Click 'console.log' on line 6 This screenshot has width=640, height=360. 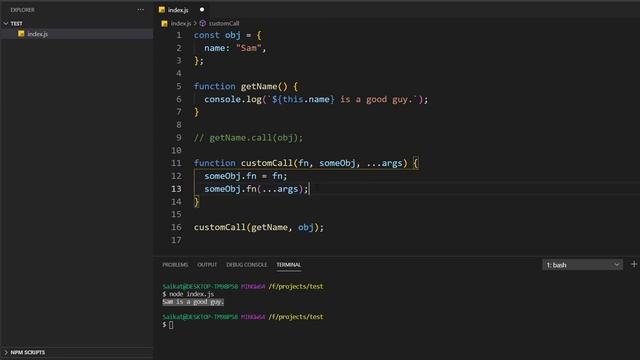coord(233,100)
